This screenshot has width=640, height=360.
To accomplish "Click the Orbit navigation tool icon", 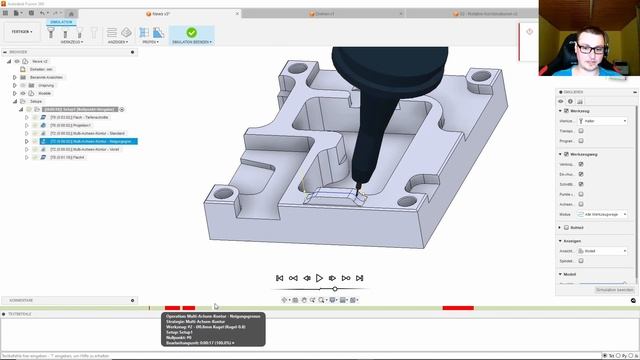I will [x=284, y=300].
